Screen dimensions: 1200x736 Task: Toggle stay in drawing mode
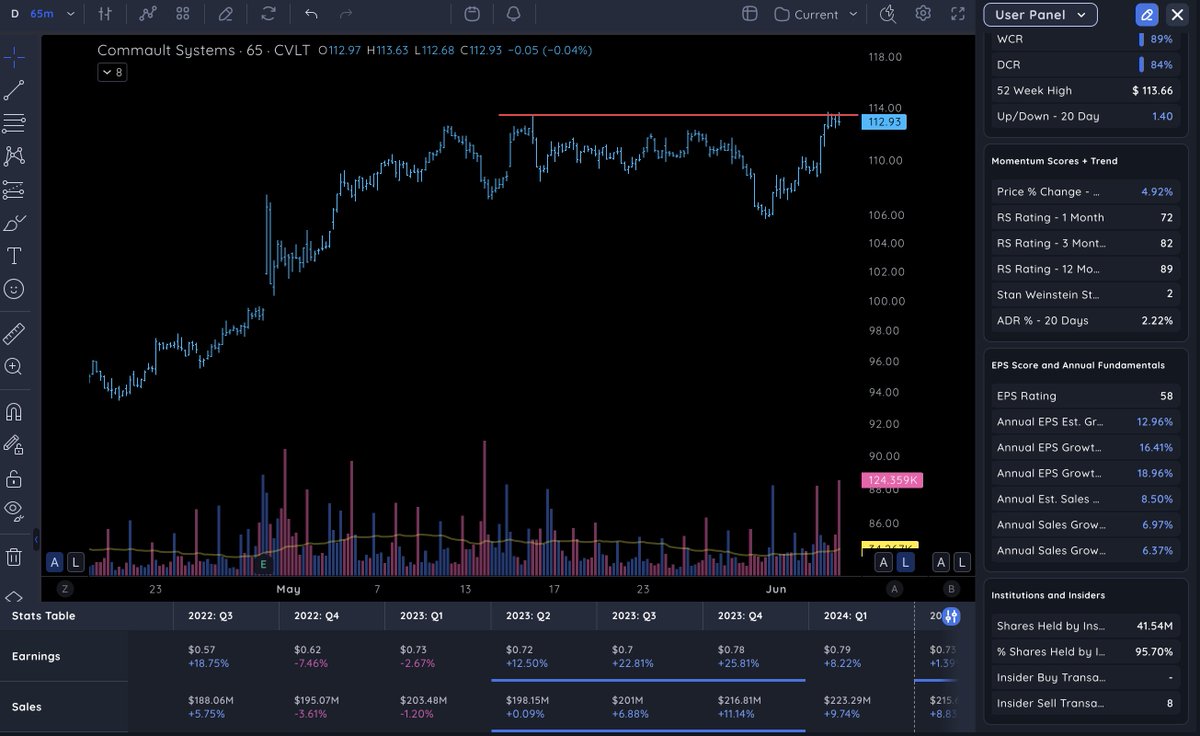pos(14,444)
